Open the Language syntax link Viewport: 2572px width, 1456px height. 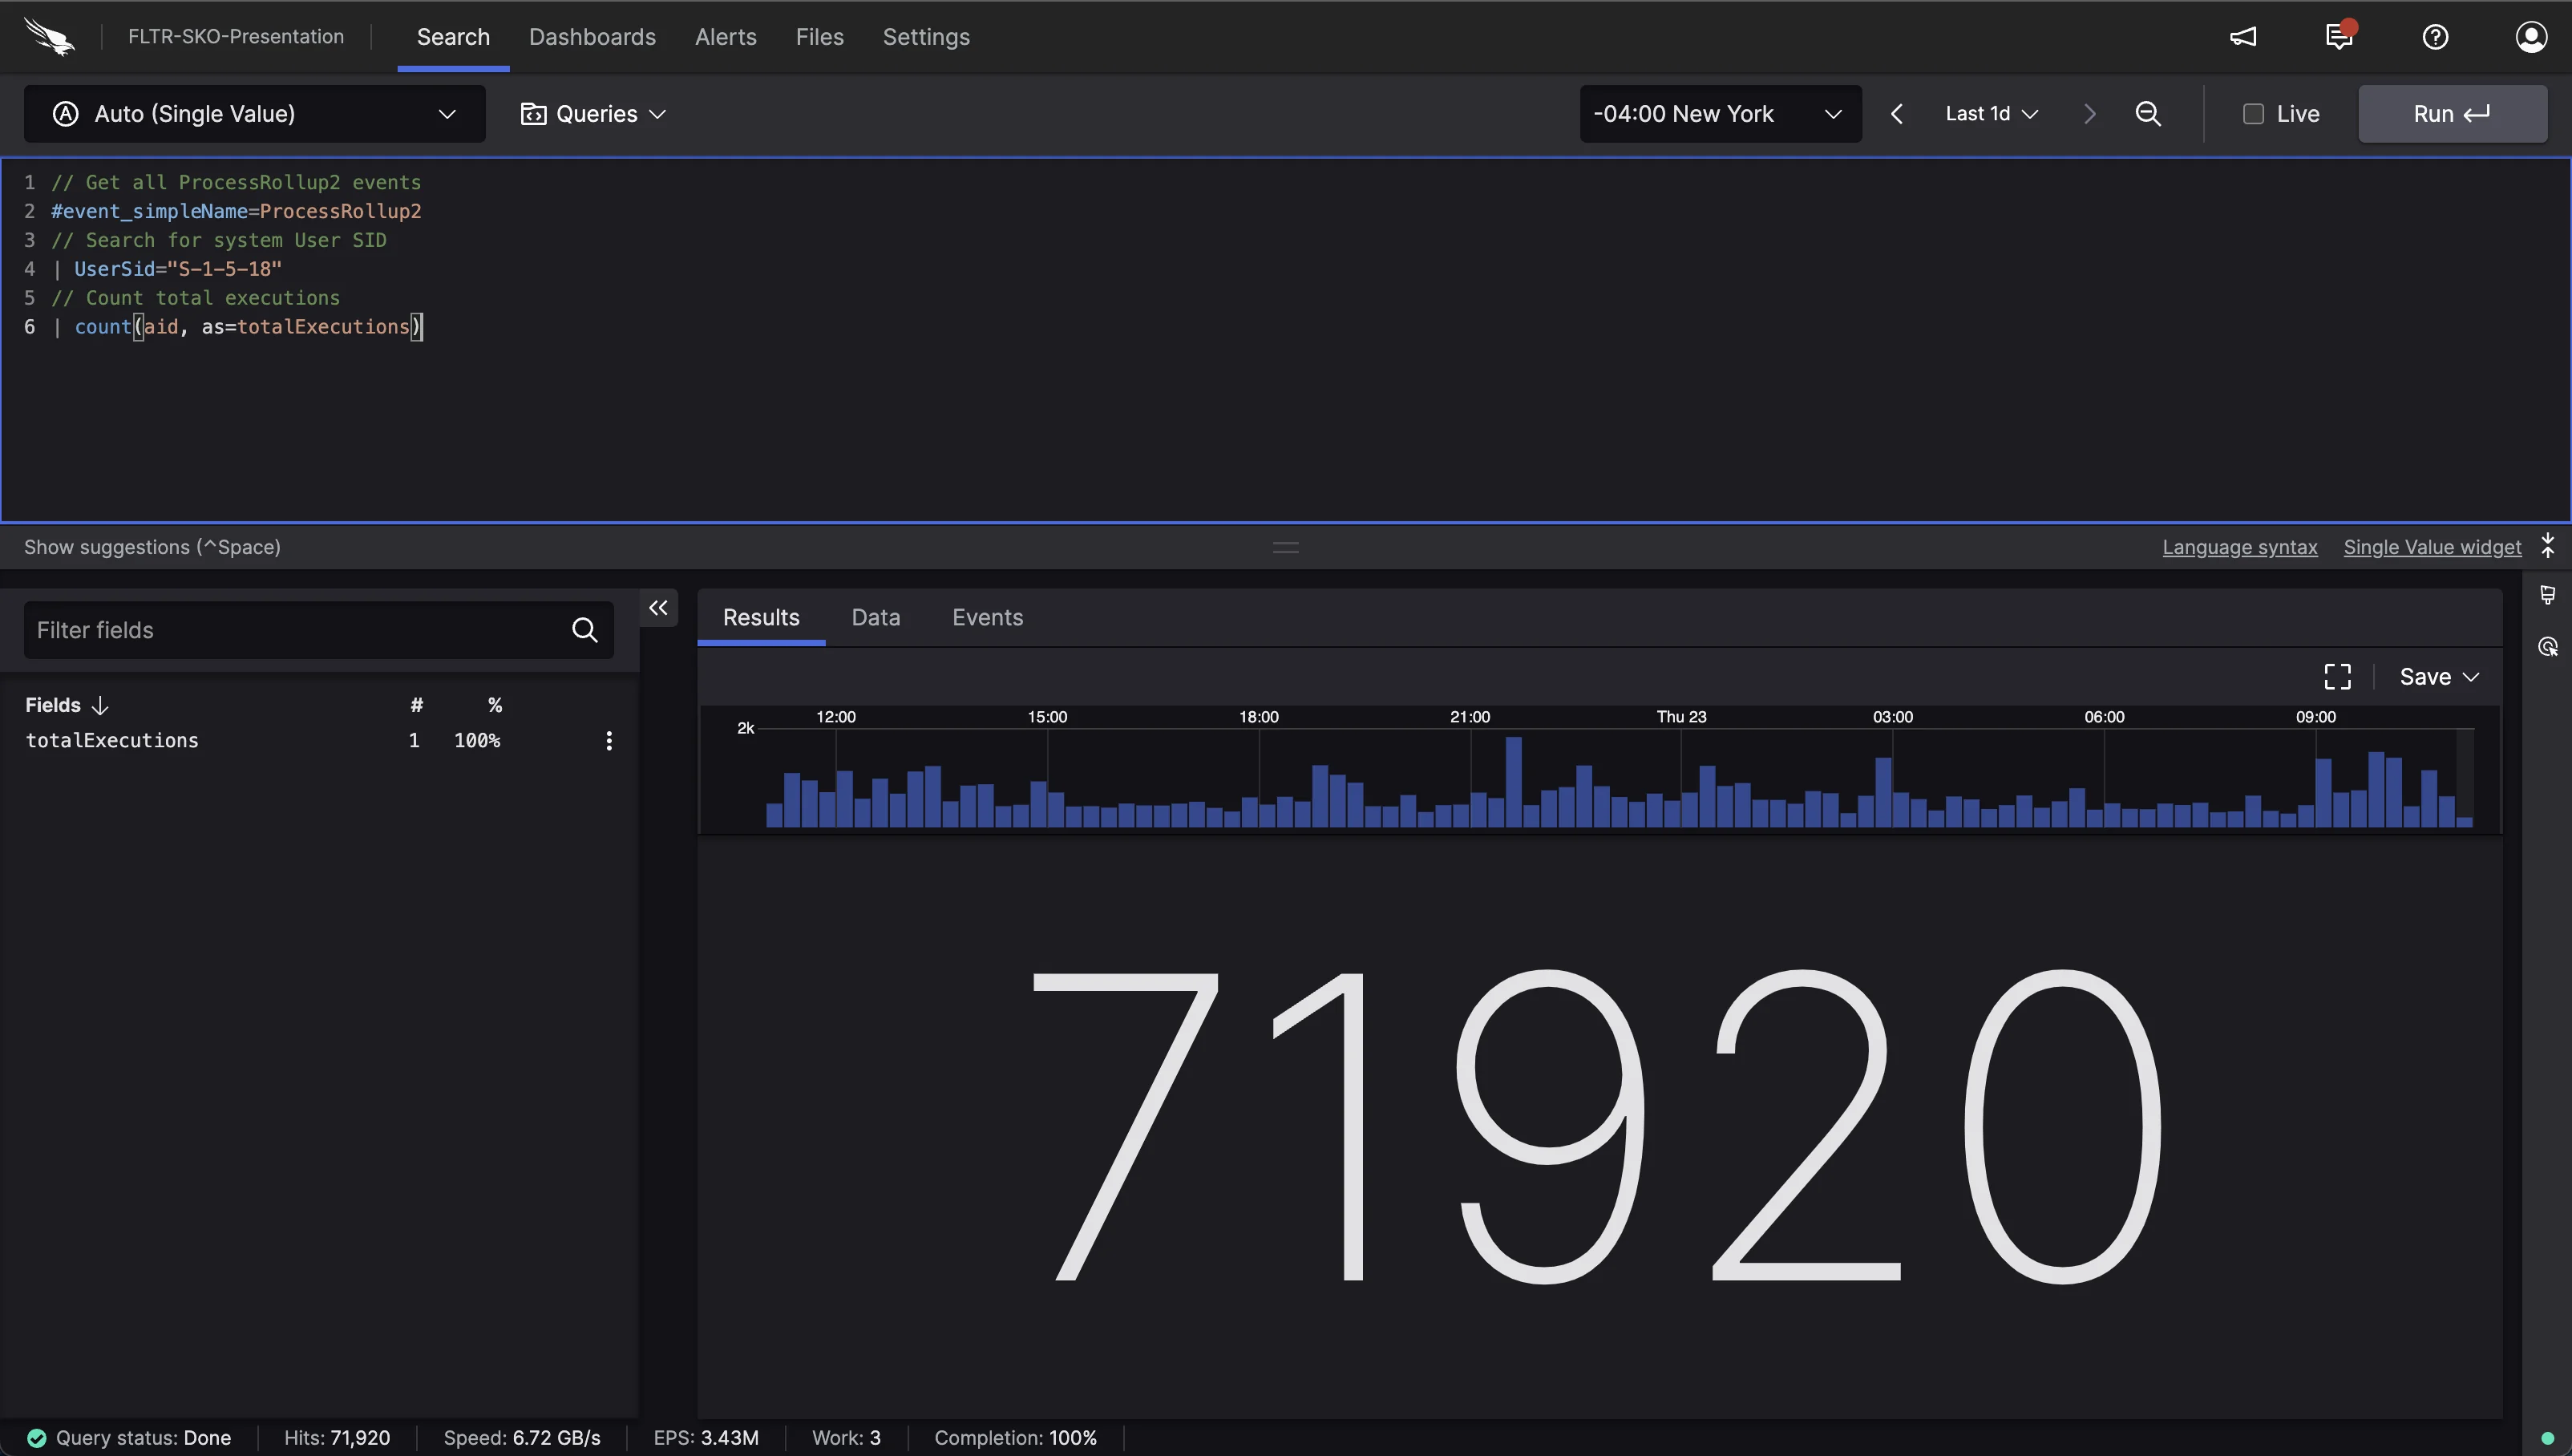coord(2239,547)
